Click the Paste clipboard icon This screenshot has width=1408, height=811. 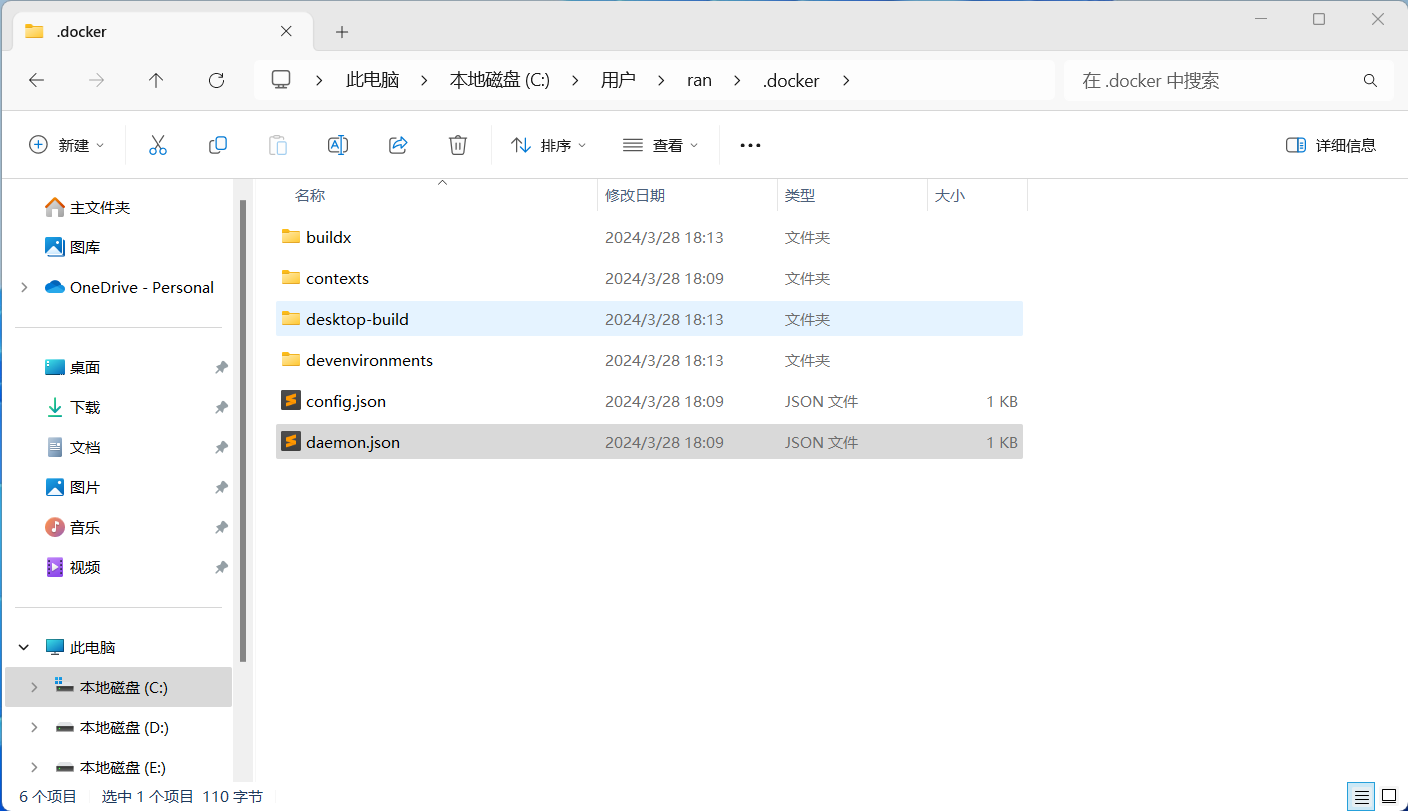277,145
